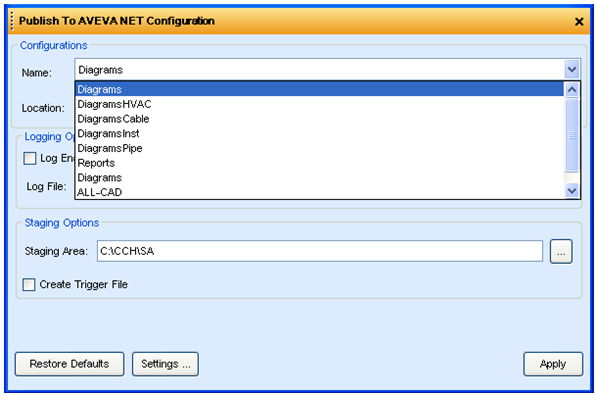Viewport: 596px width, 396px height.
Task: Pick DiagramsPipe in the dropdown list
Action: coord(320,148)
